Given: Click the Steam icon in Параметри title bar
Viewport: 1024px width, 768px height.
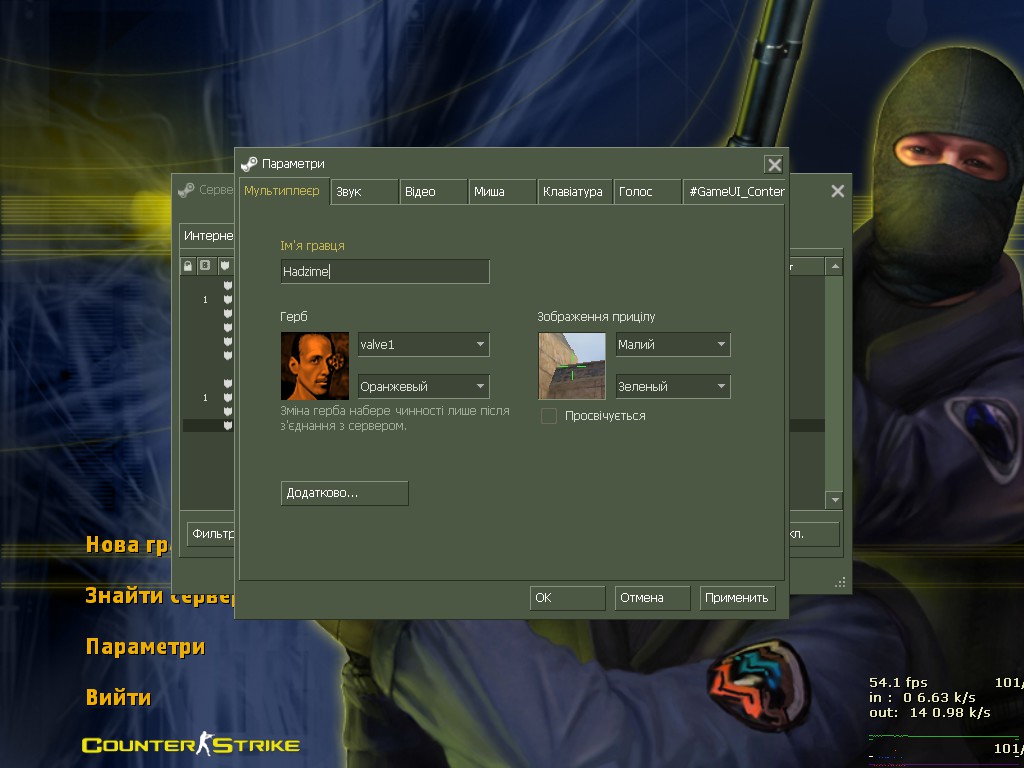Looking at the screenshot, I should (x=249, y=164).
